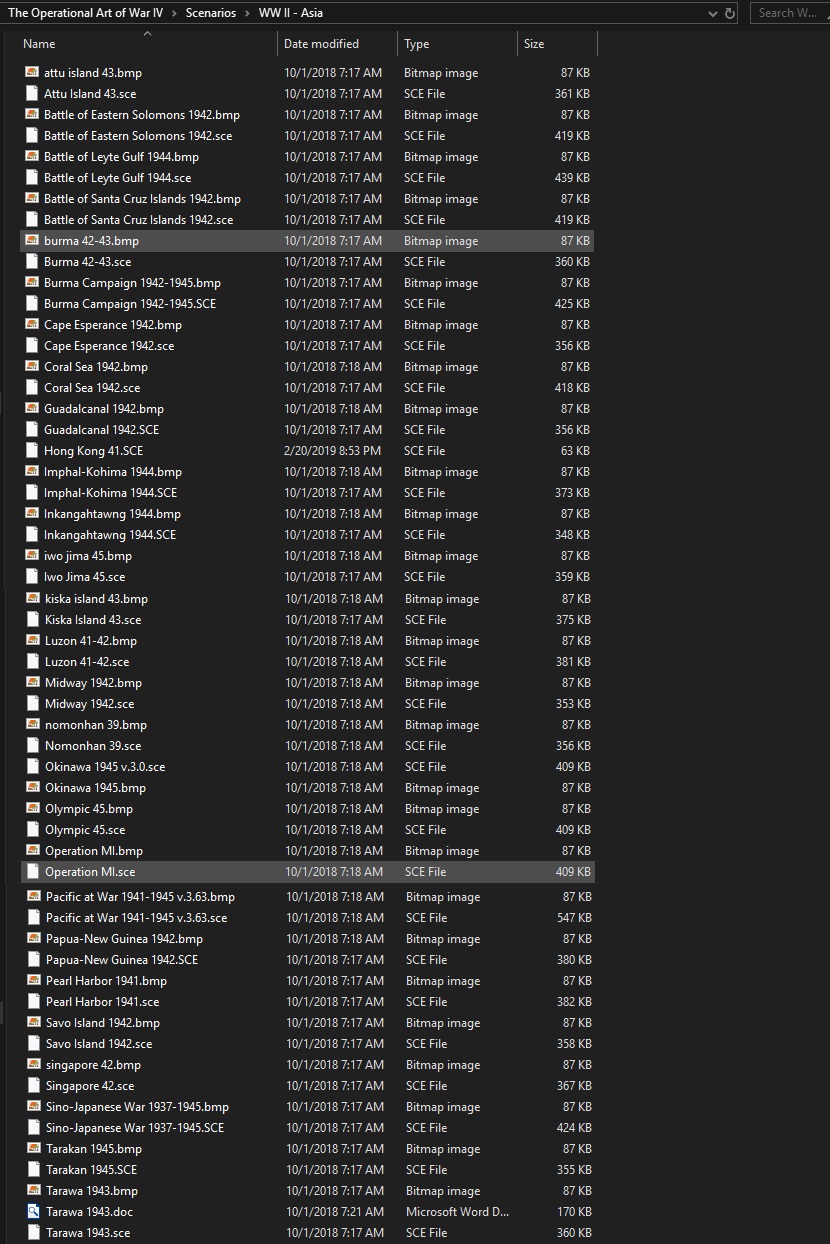Select file Singapore 42.sce
This screenshot has height=1244, width=830.
pos(90,1086)
